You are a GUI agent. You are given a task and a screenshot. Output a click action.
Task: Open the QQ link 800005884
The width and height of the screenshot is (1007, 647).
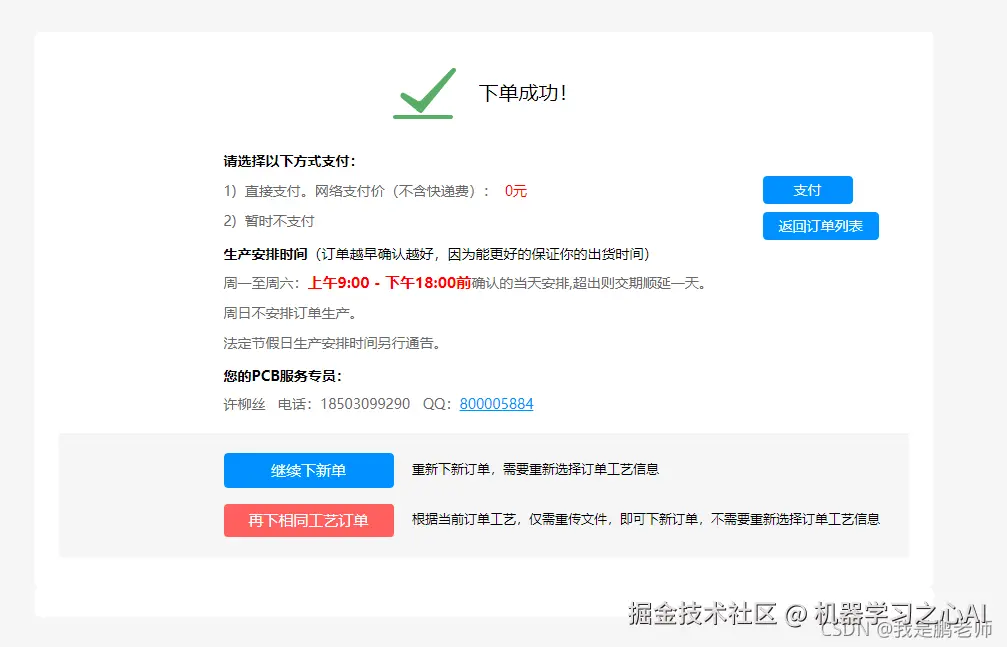tap(498, 404)
